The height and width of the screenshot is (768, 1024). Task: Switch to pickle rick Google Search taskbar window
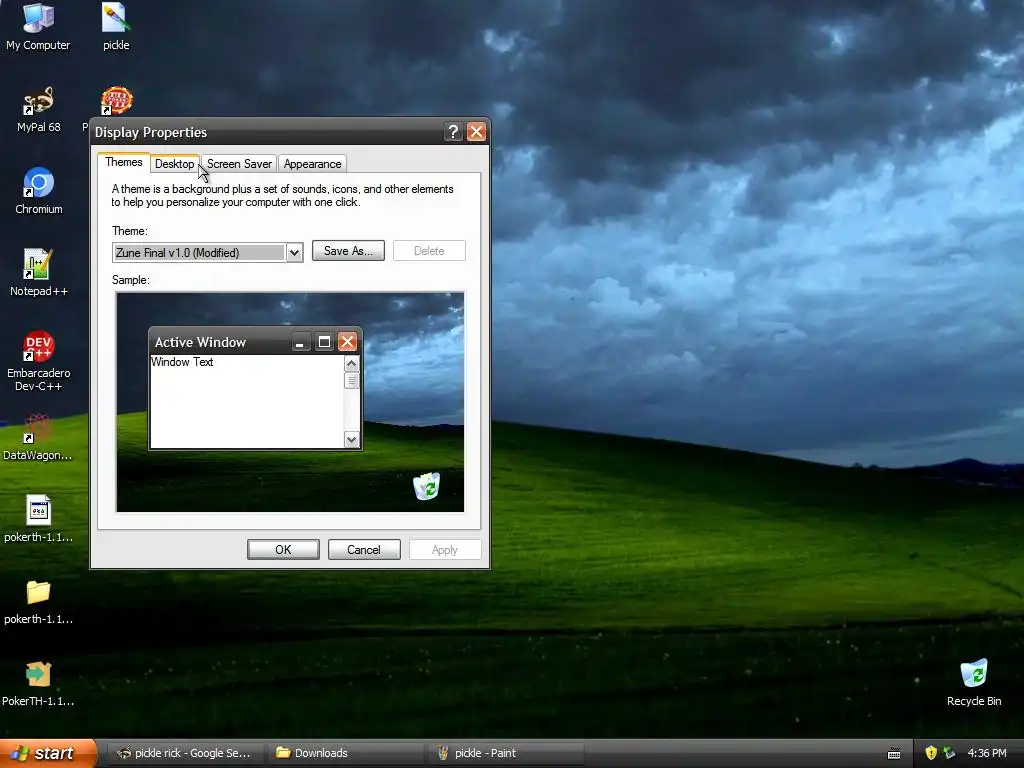[184, 753]
